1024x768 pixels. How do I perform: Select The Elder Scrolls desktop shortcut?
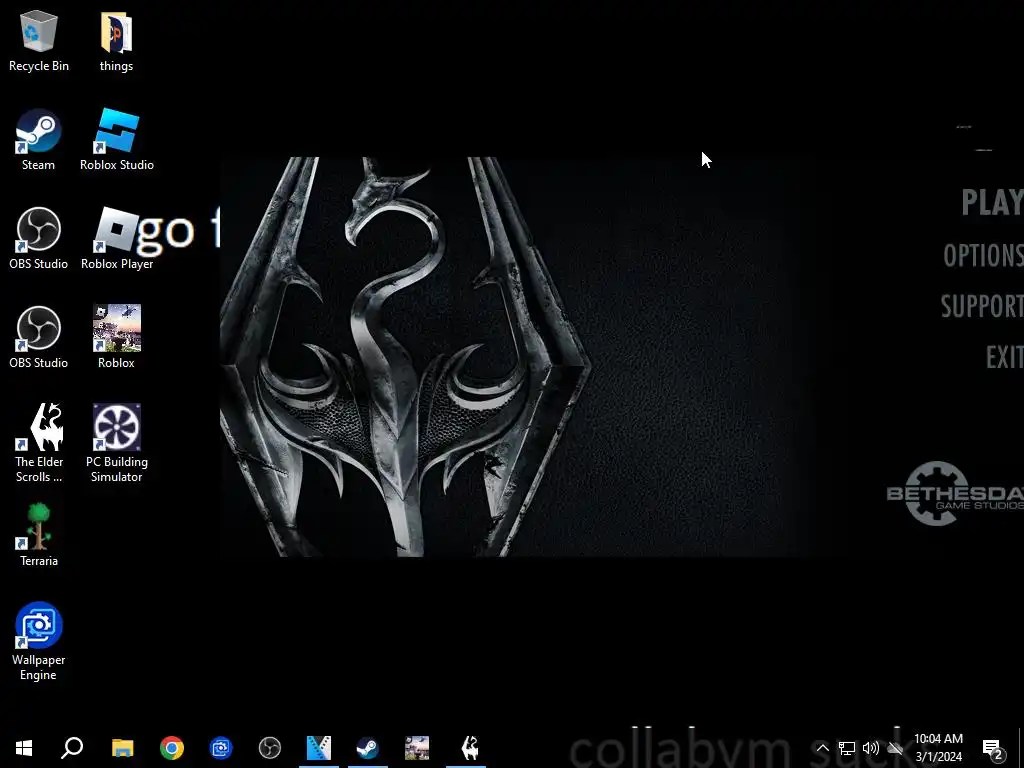(39, 443)
